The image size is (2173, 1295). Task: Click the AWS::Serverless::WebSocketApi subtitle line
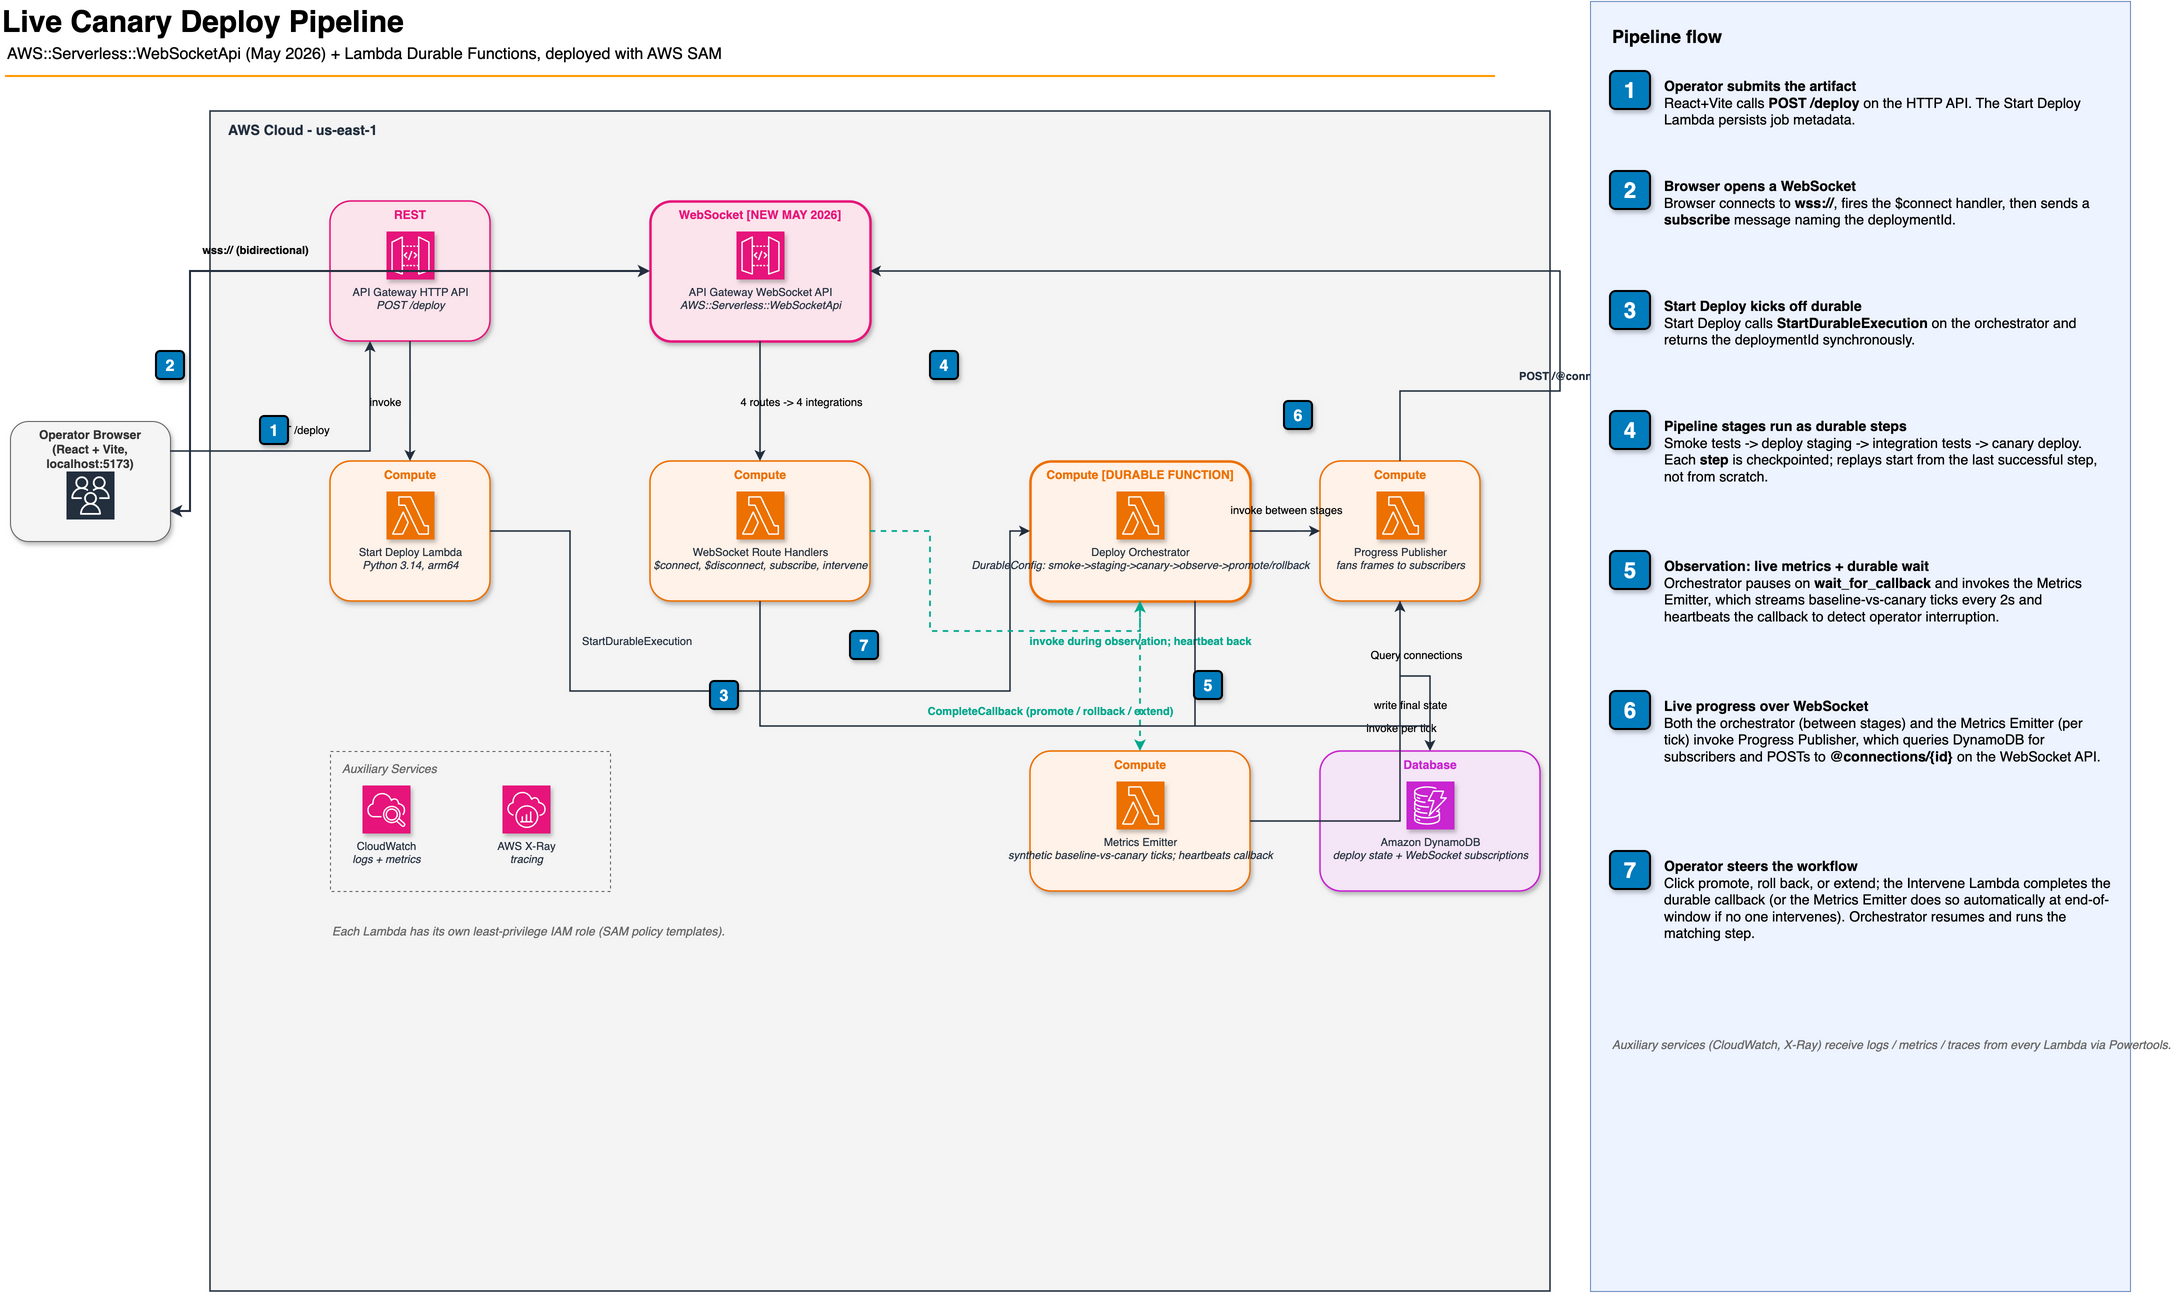pos(364,54)
